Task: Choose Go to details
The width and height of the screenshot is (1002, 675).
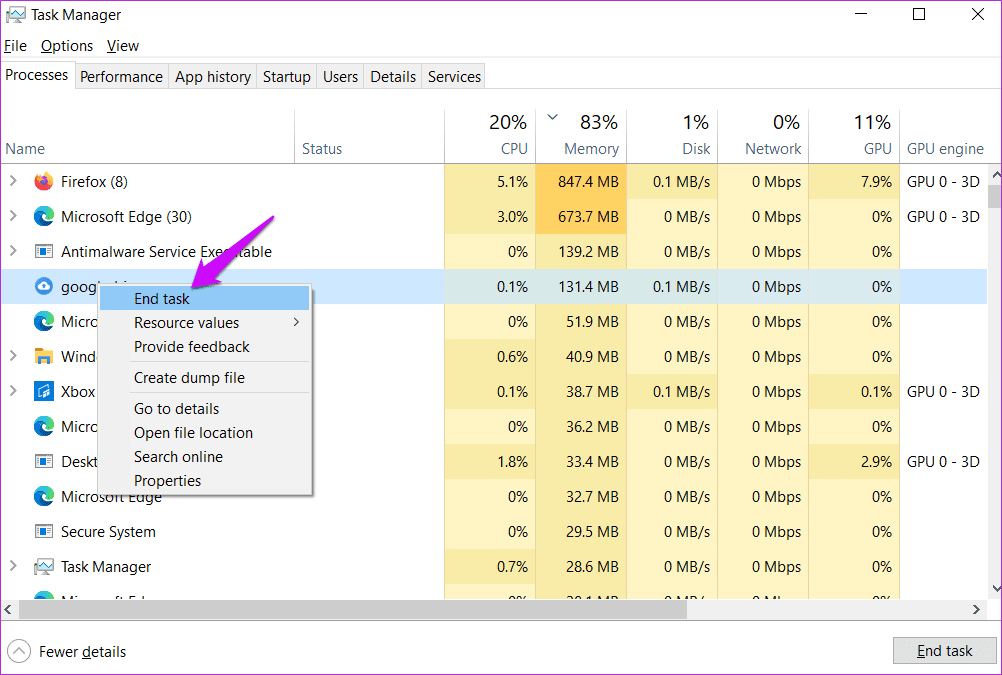Action: click(x=204, y=408)
